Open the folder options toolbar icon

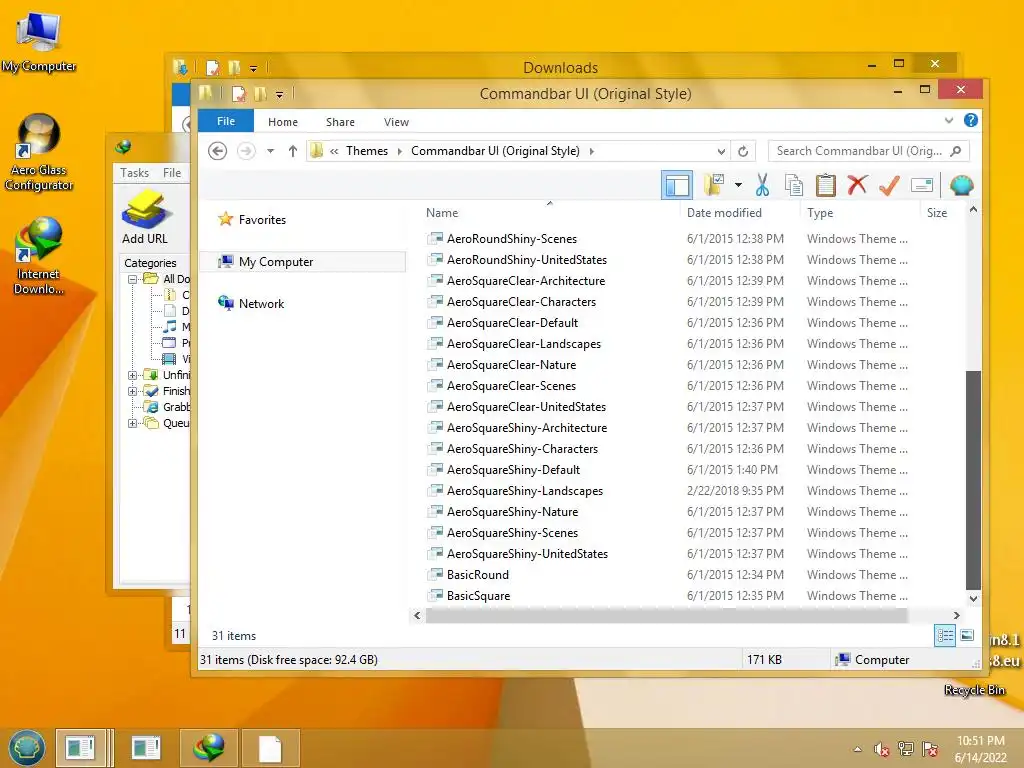tap(714, 185)
